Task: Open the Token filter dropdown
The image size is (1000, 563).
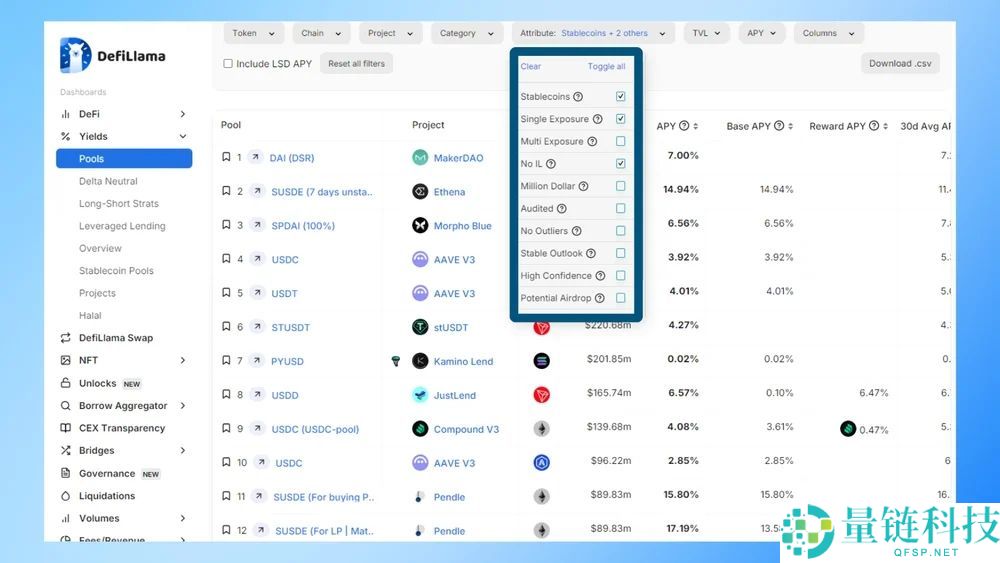Action: point(253,33)
